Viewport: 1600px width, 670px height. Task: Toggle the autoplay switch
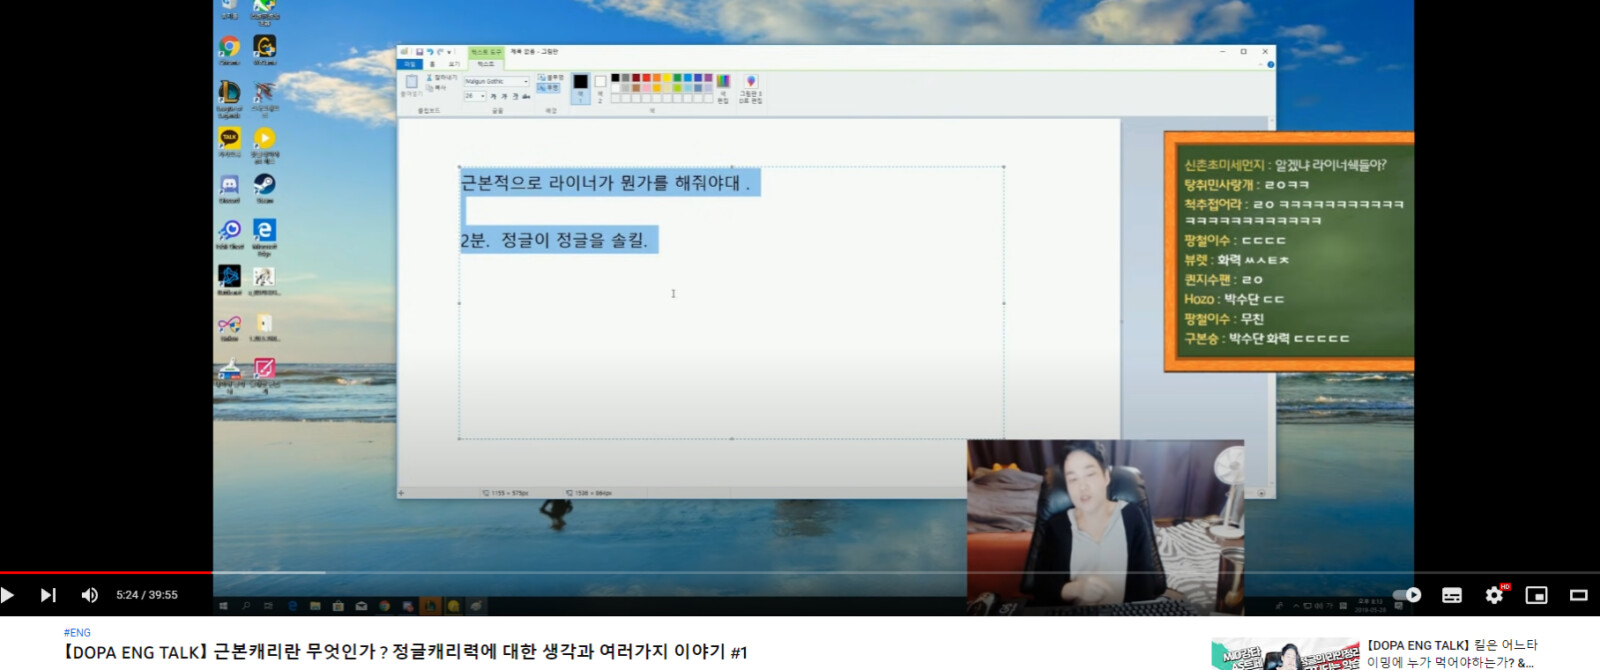tap(1406, 595)
